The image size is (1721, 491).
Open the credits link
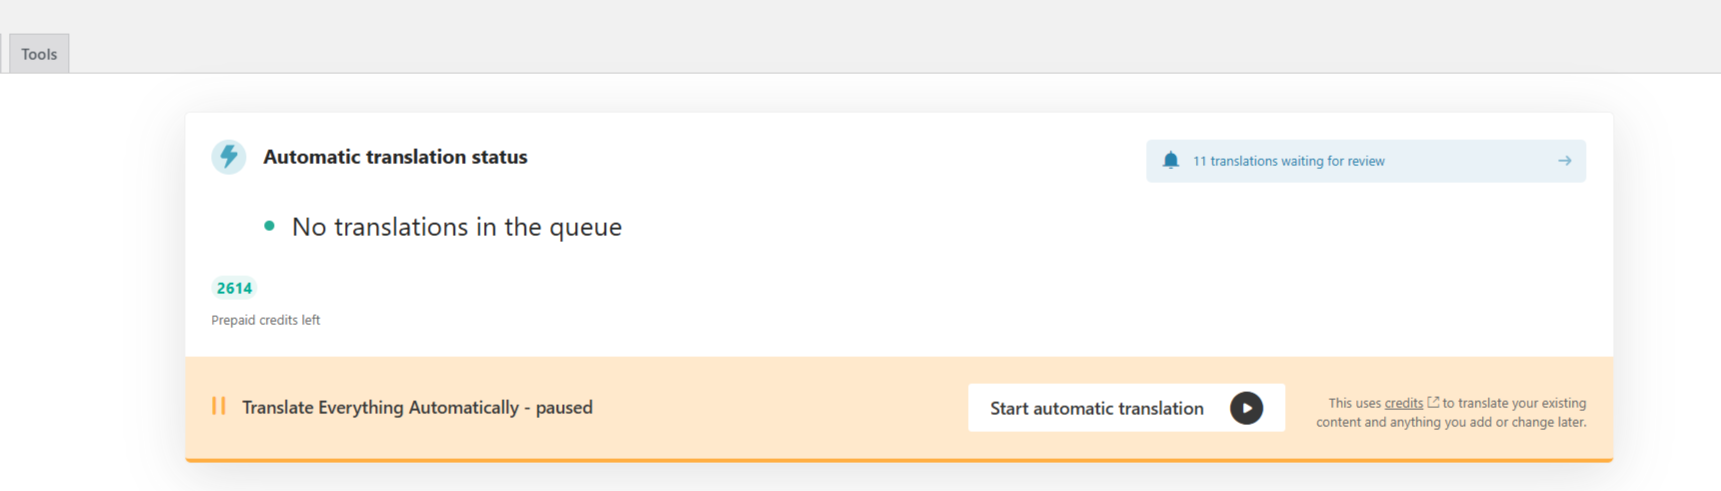point(1403,403)
